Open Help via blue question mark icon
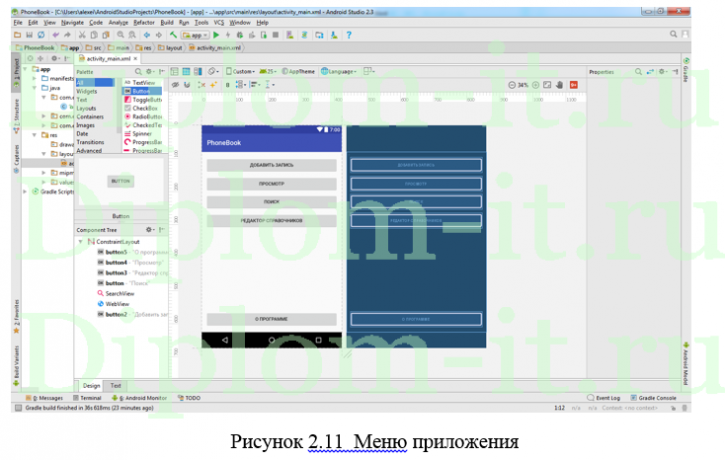The image size is (725, 460). (x=349, y=35)
